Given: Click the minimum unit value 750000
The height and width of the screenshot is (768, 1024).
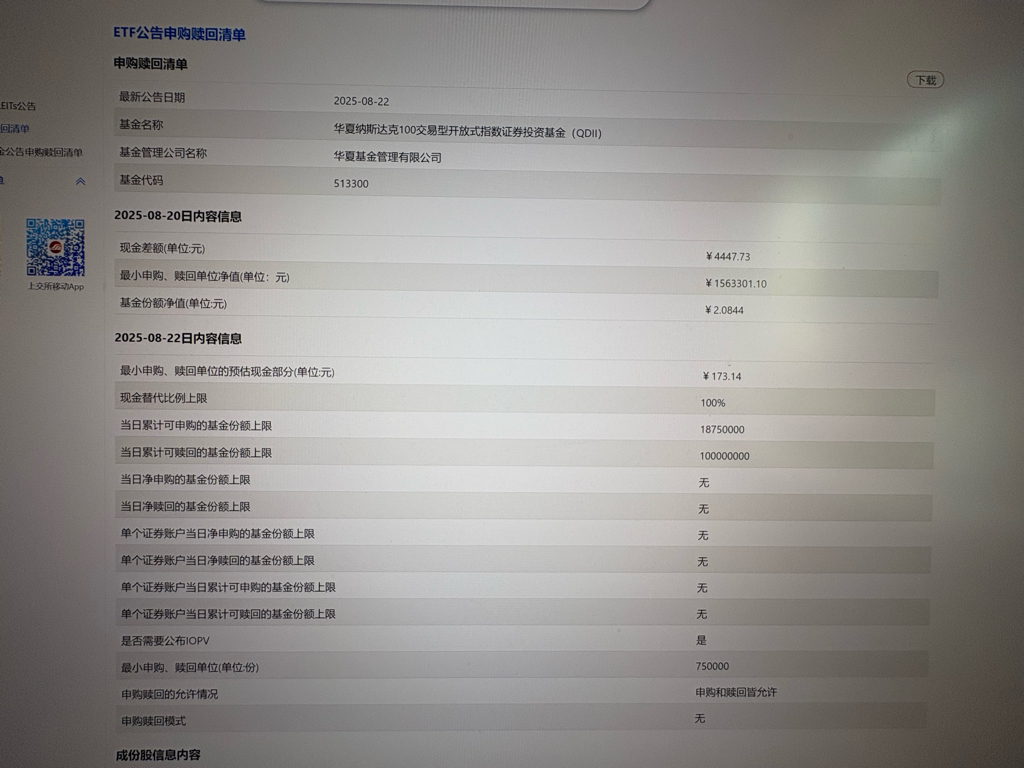Looking at the screenshot, I should click(x=712, y=666).
